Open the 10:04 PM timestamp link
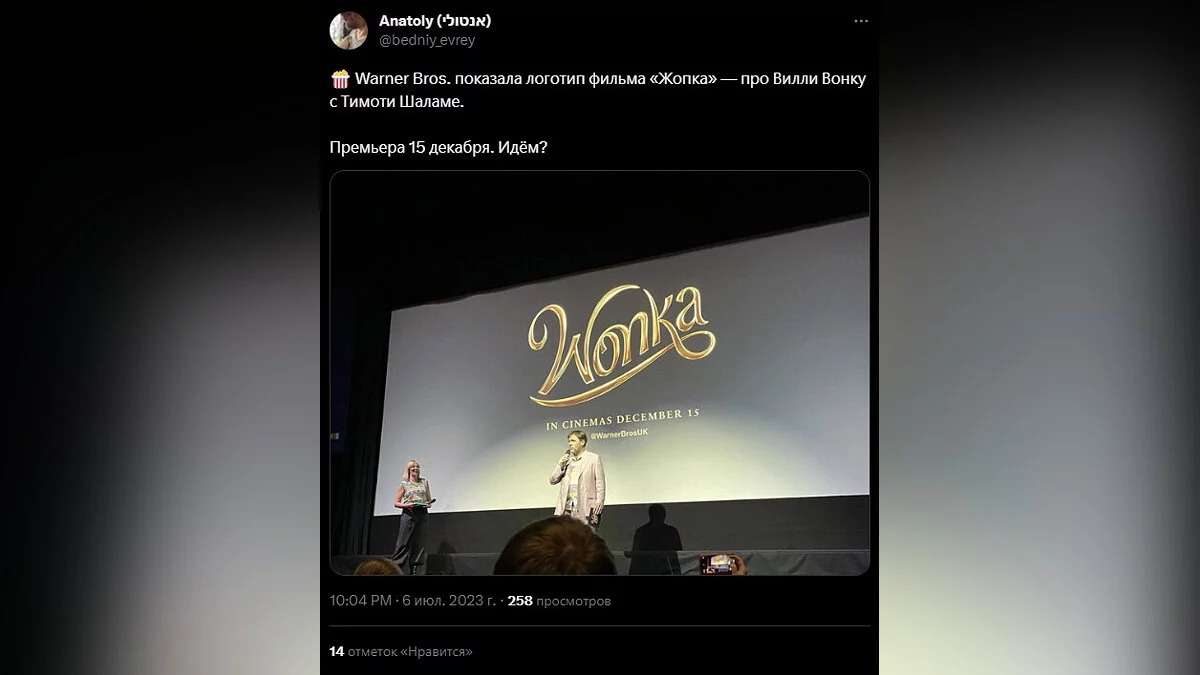This screenshot has height=675, width=1200. coord(360,601)
